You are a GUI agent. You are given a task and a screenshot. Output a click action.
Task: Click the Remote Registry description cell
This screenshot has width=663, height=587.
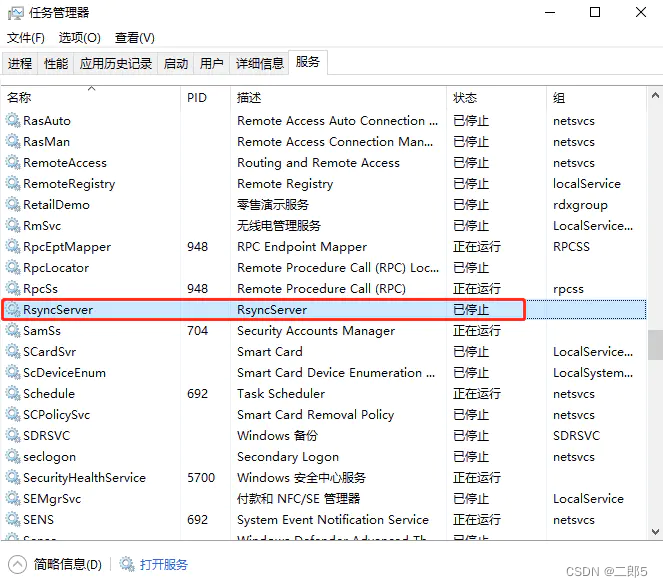(x=285, y=184)
